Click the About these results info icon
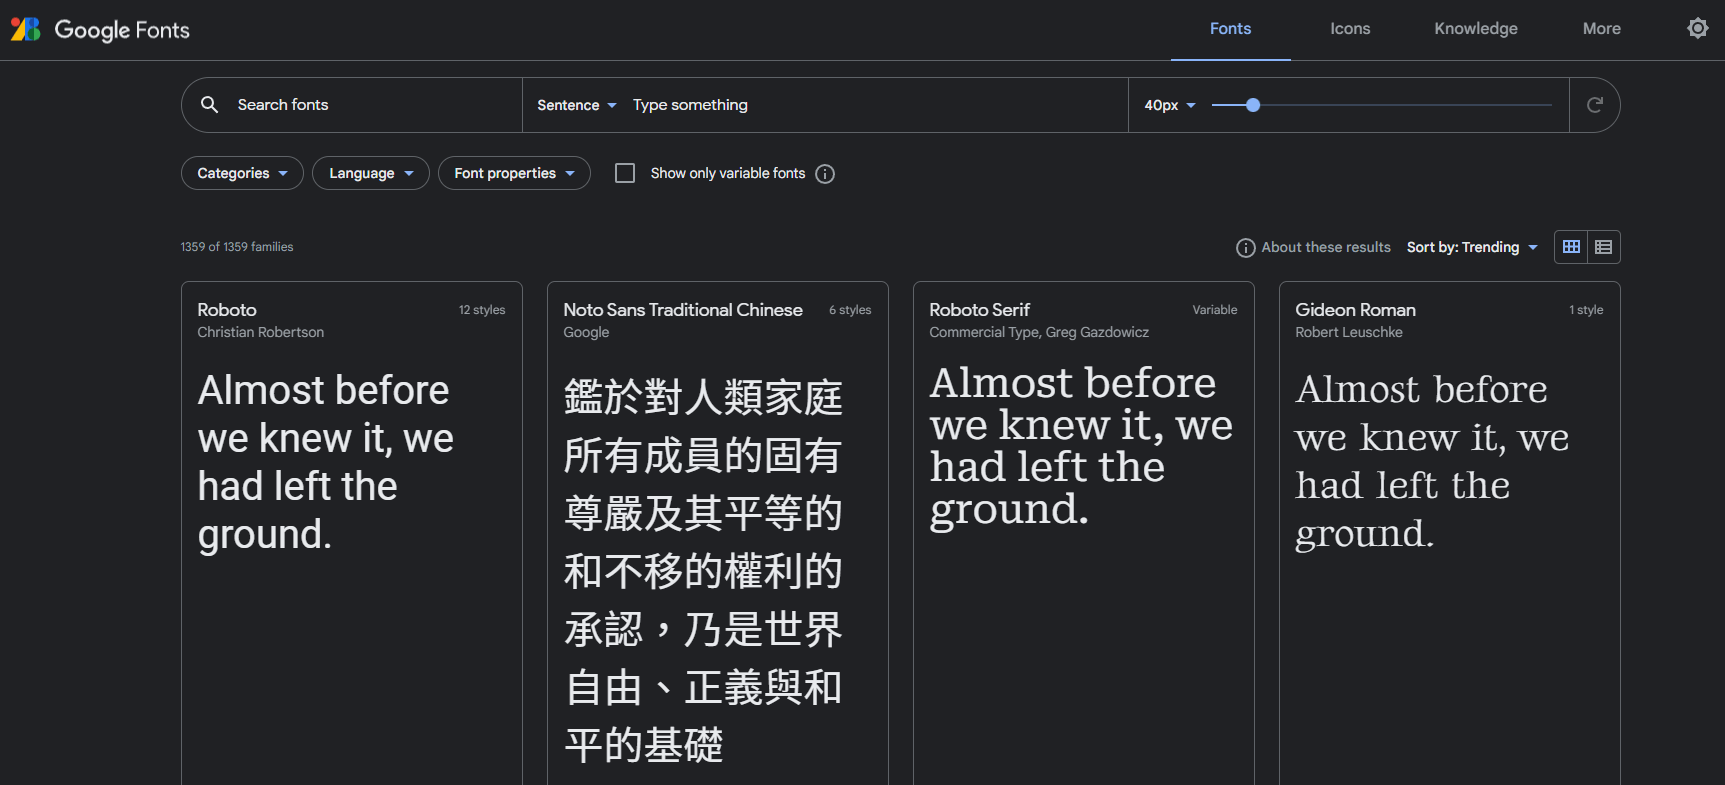Image resolution: width=1725 pixels, height=785 pixels. [1245, 248]
